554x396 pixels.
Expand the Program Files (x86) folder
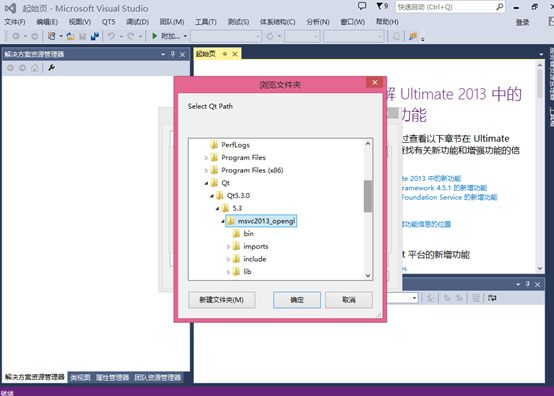click(206, 171)
